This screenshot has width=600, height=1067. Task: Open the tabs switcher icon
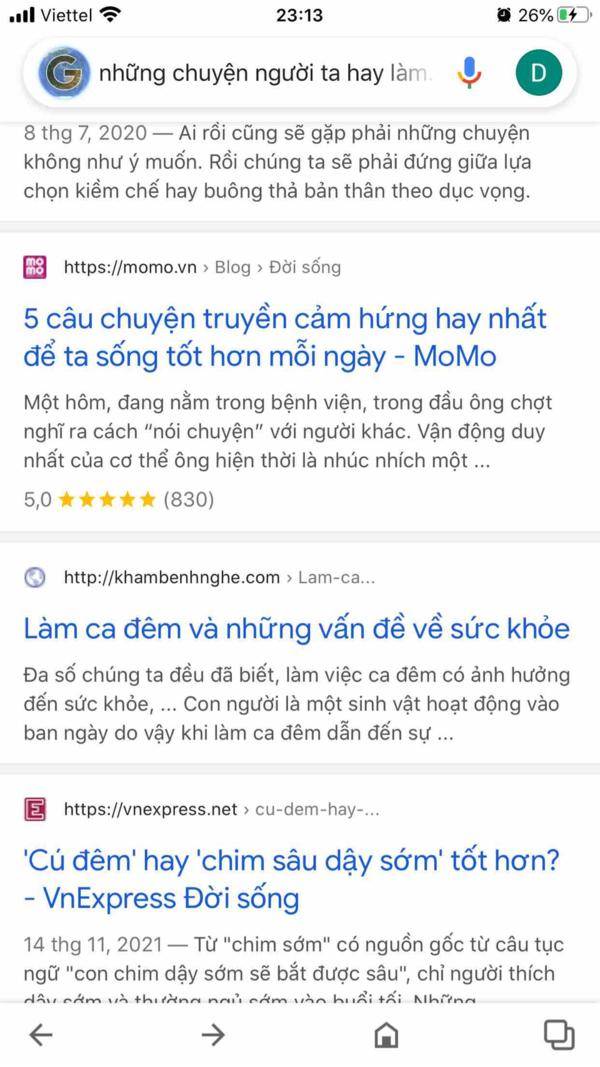(x=559, y=1035)
